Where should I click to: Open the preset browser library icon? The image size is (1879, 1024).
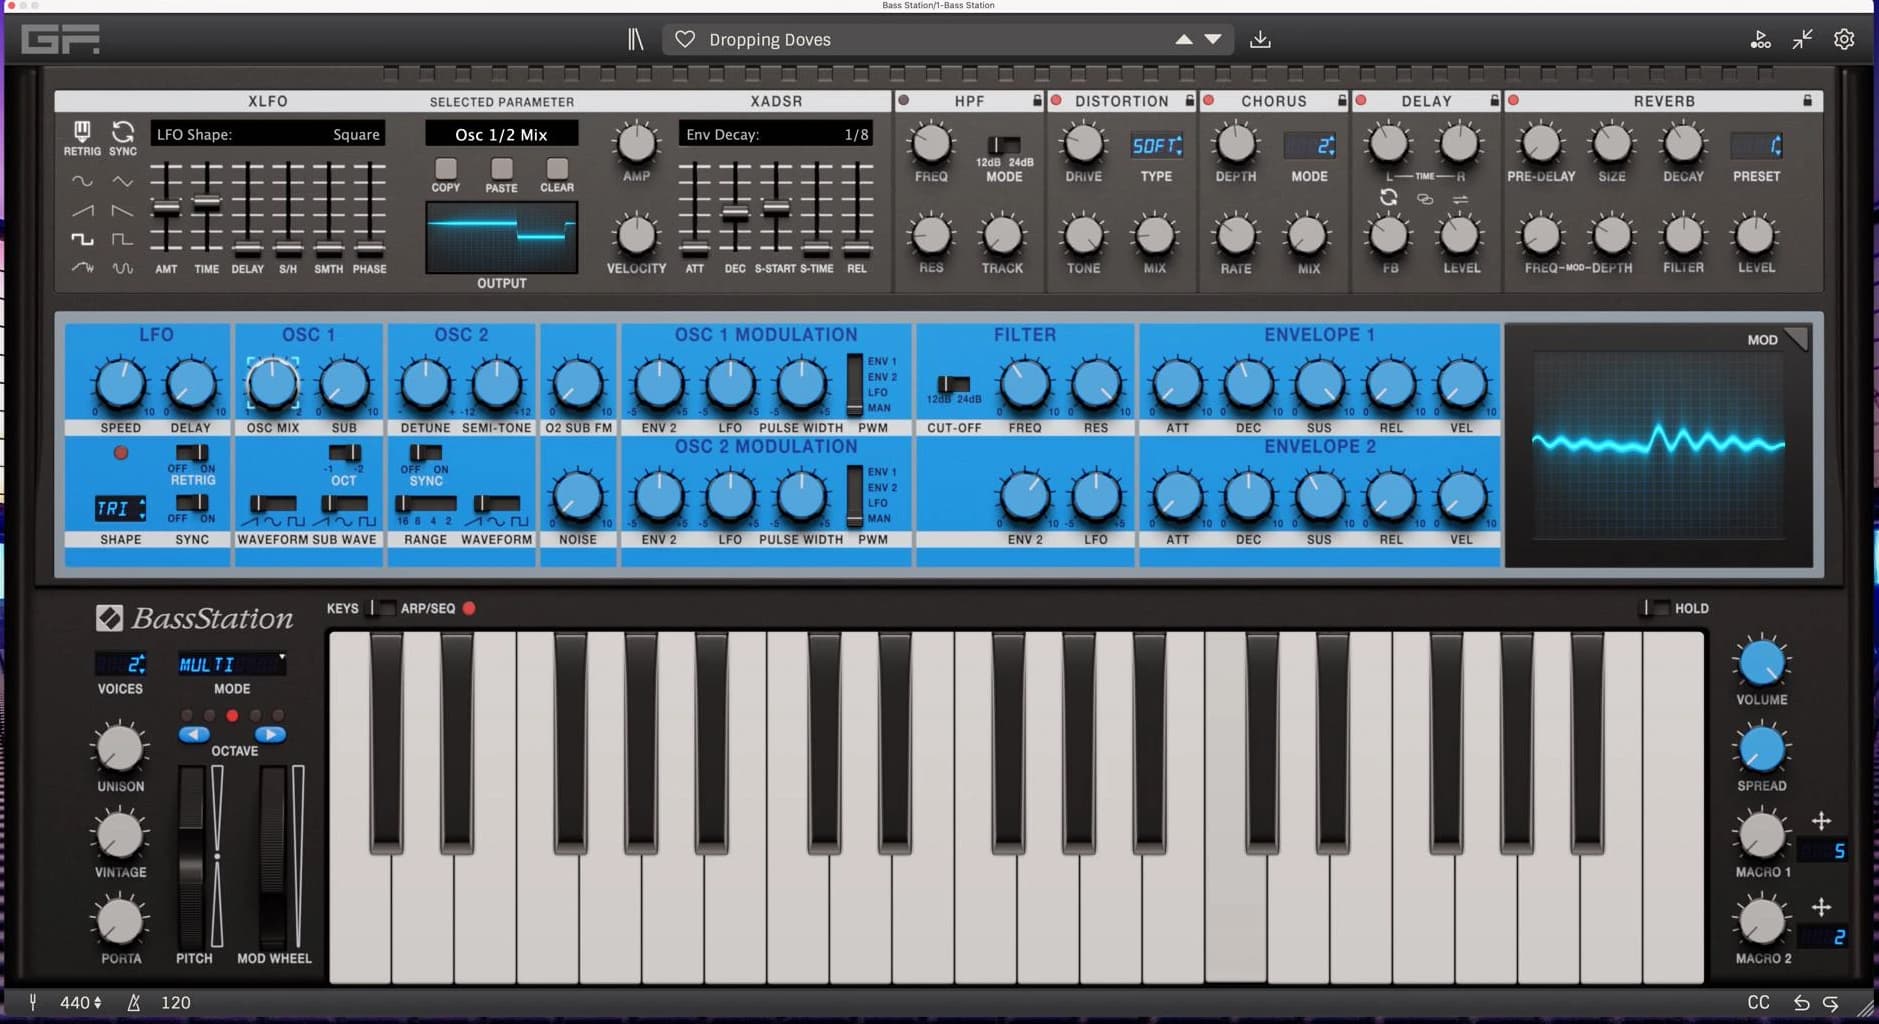click(x=635, y=39)
